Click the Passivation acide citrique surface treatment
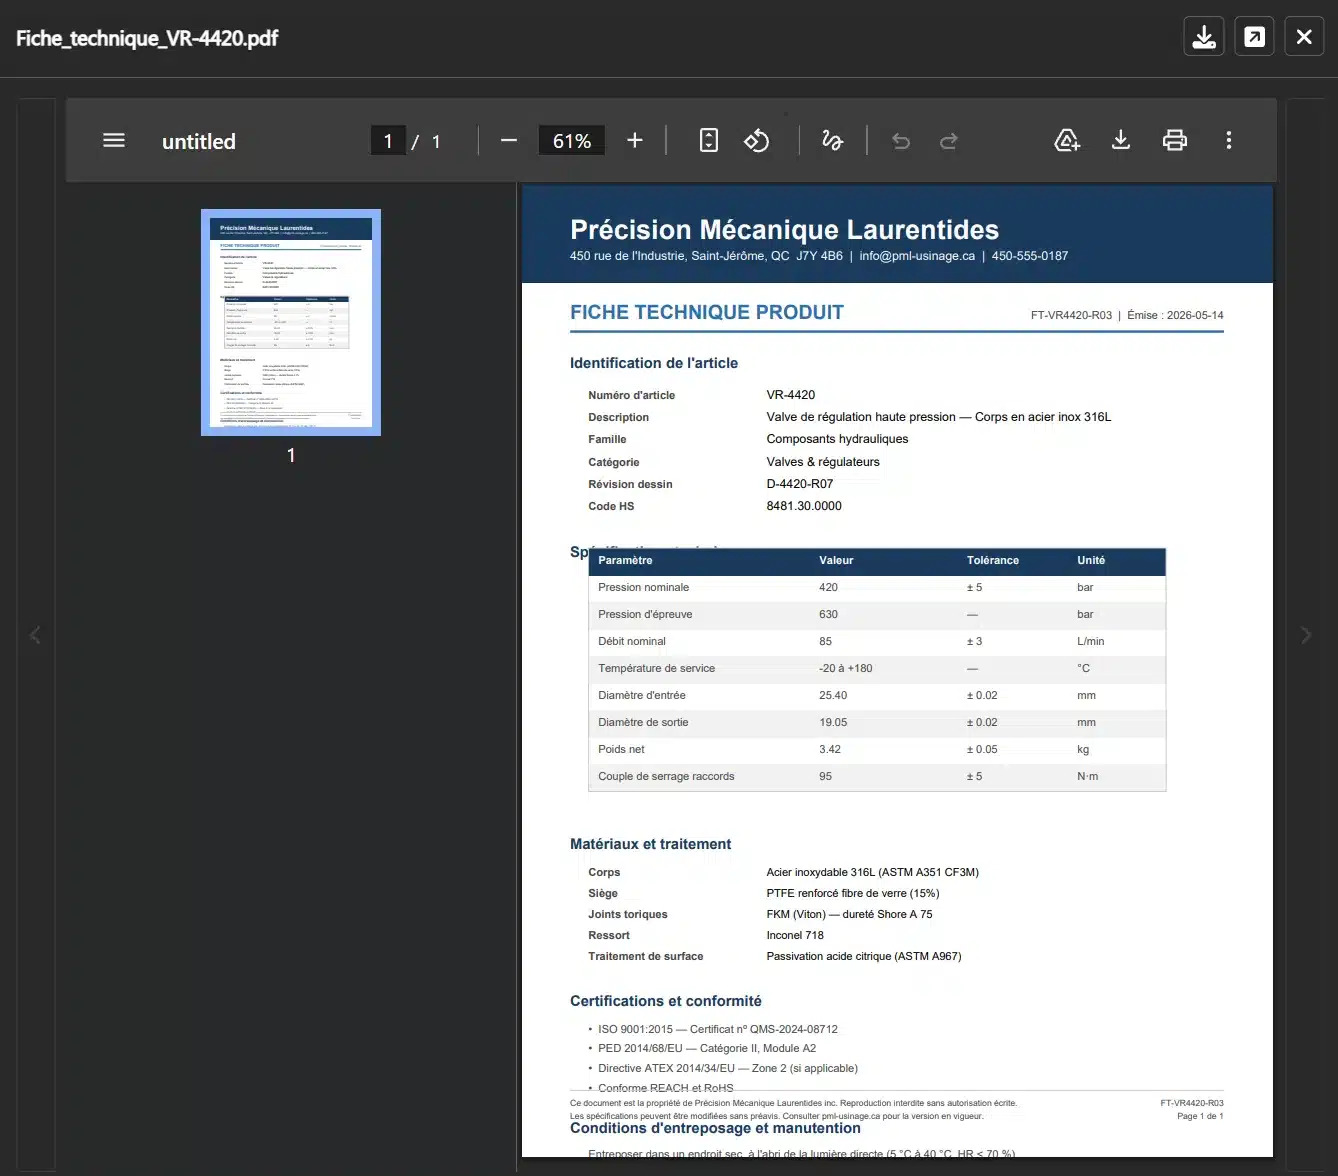This screenshot has height=1176, width=1338. tap(864, 956)
